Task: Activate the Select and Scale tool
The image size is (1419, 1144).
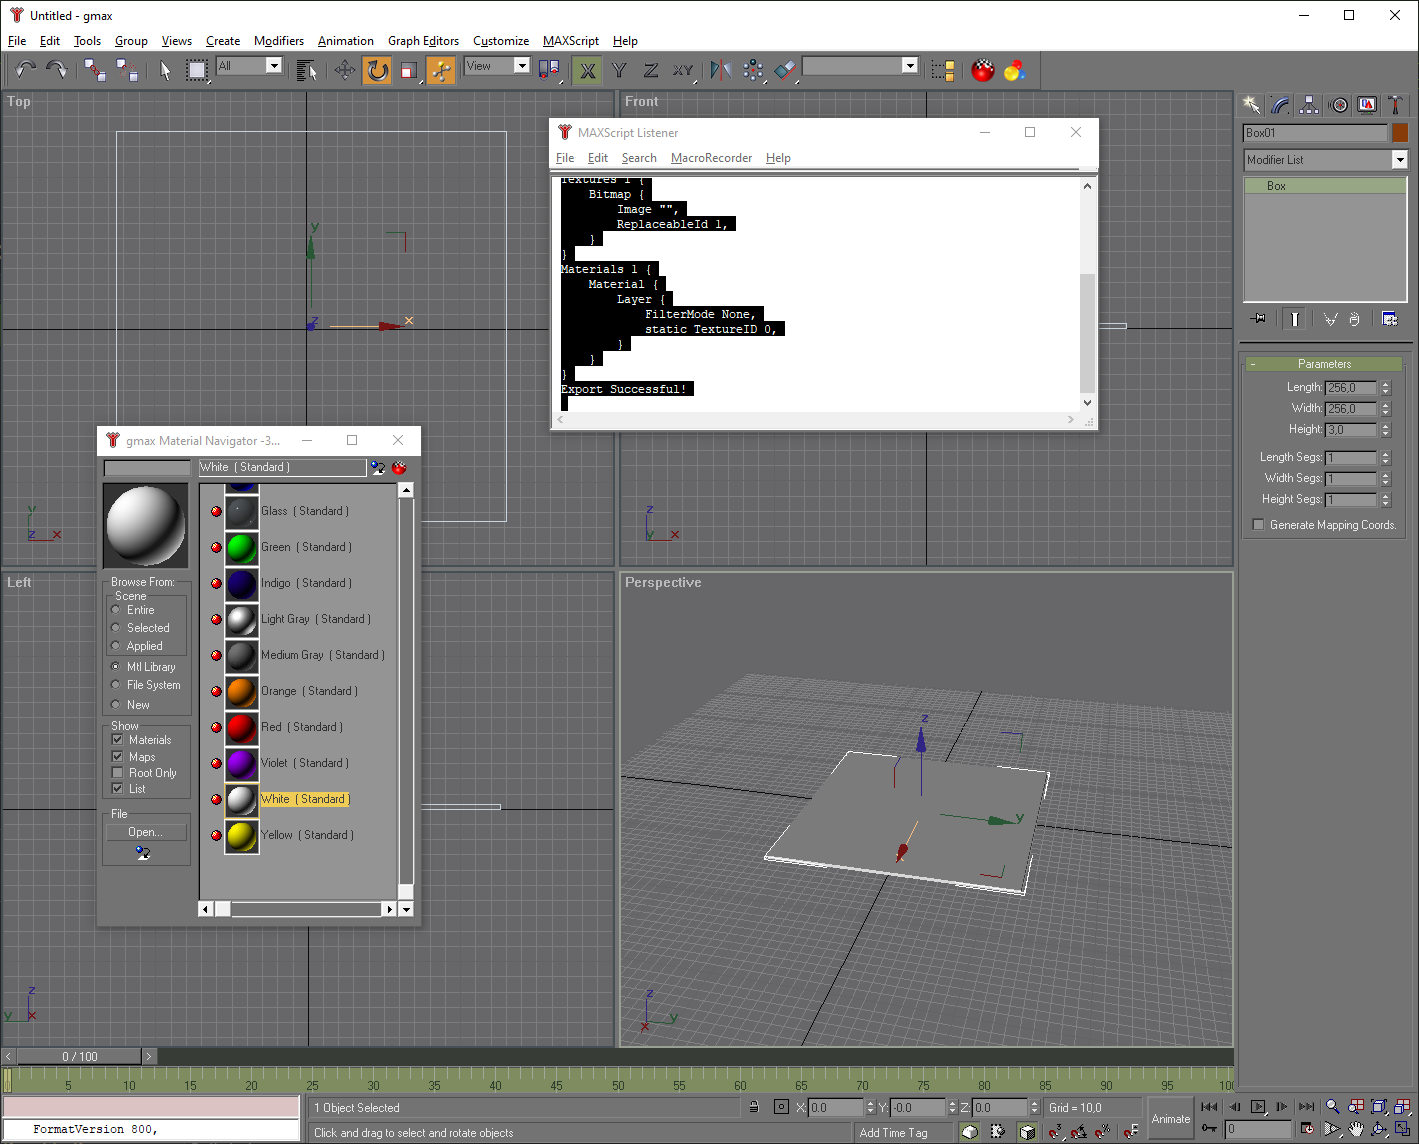Action: [409, 70]
